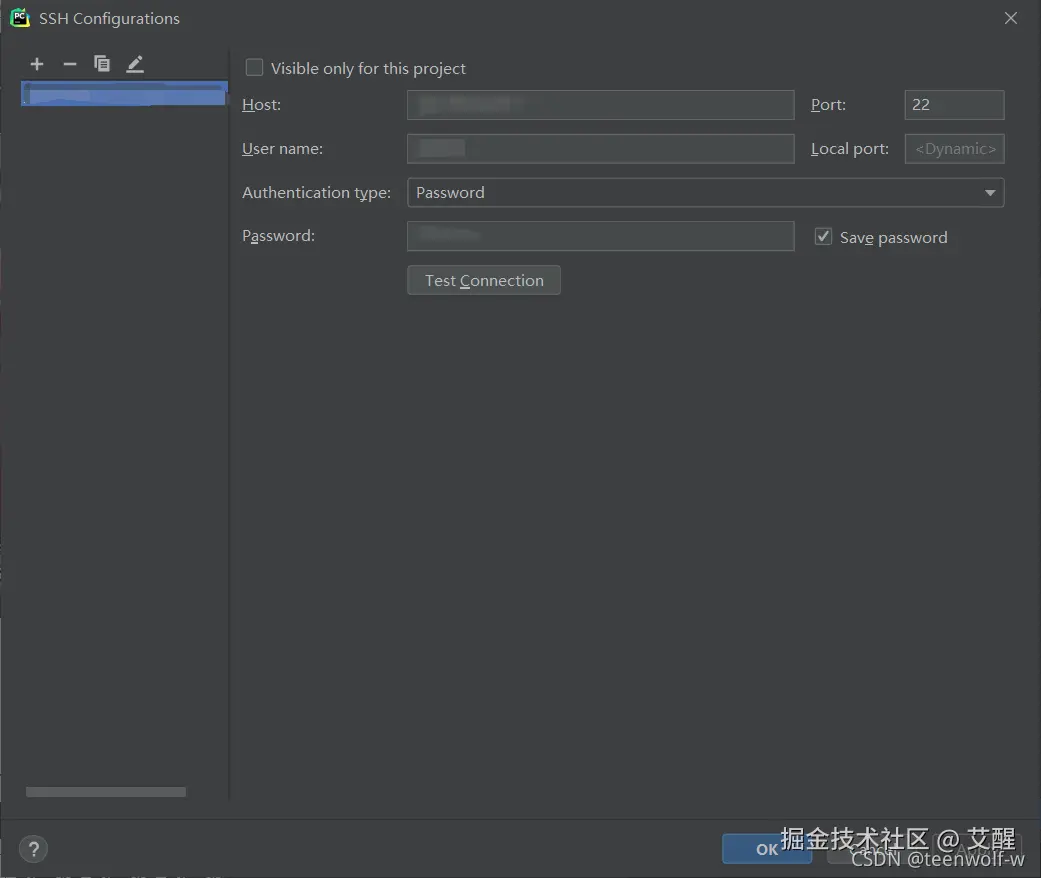This screenshot has height=878, width=1041.
Task: Click the Test Connection button
Action: pyautogui.click(x=483, y=280)
